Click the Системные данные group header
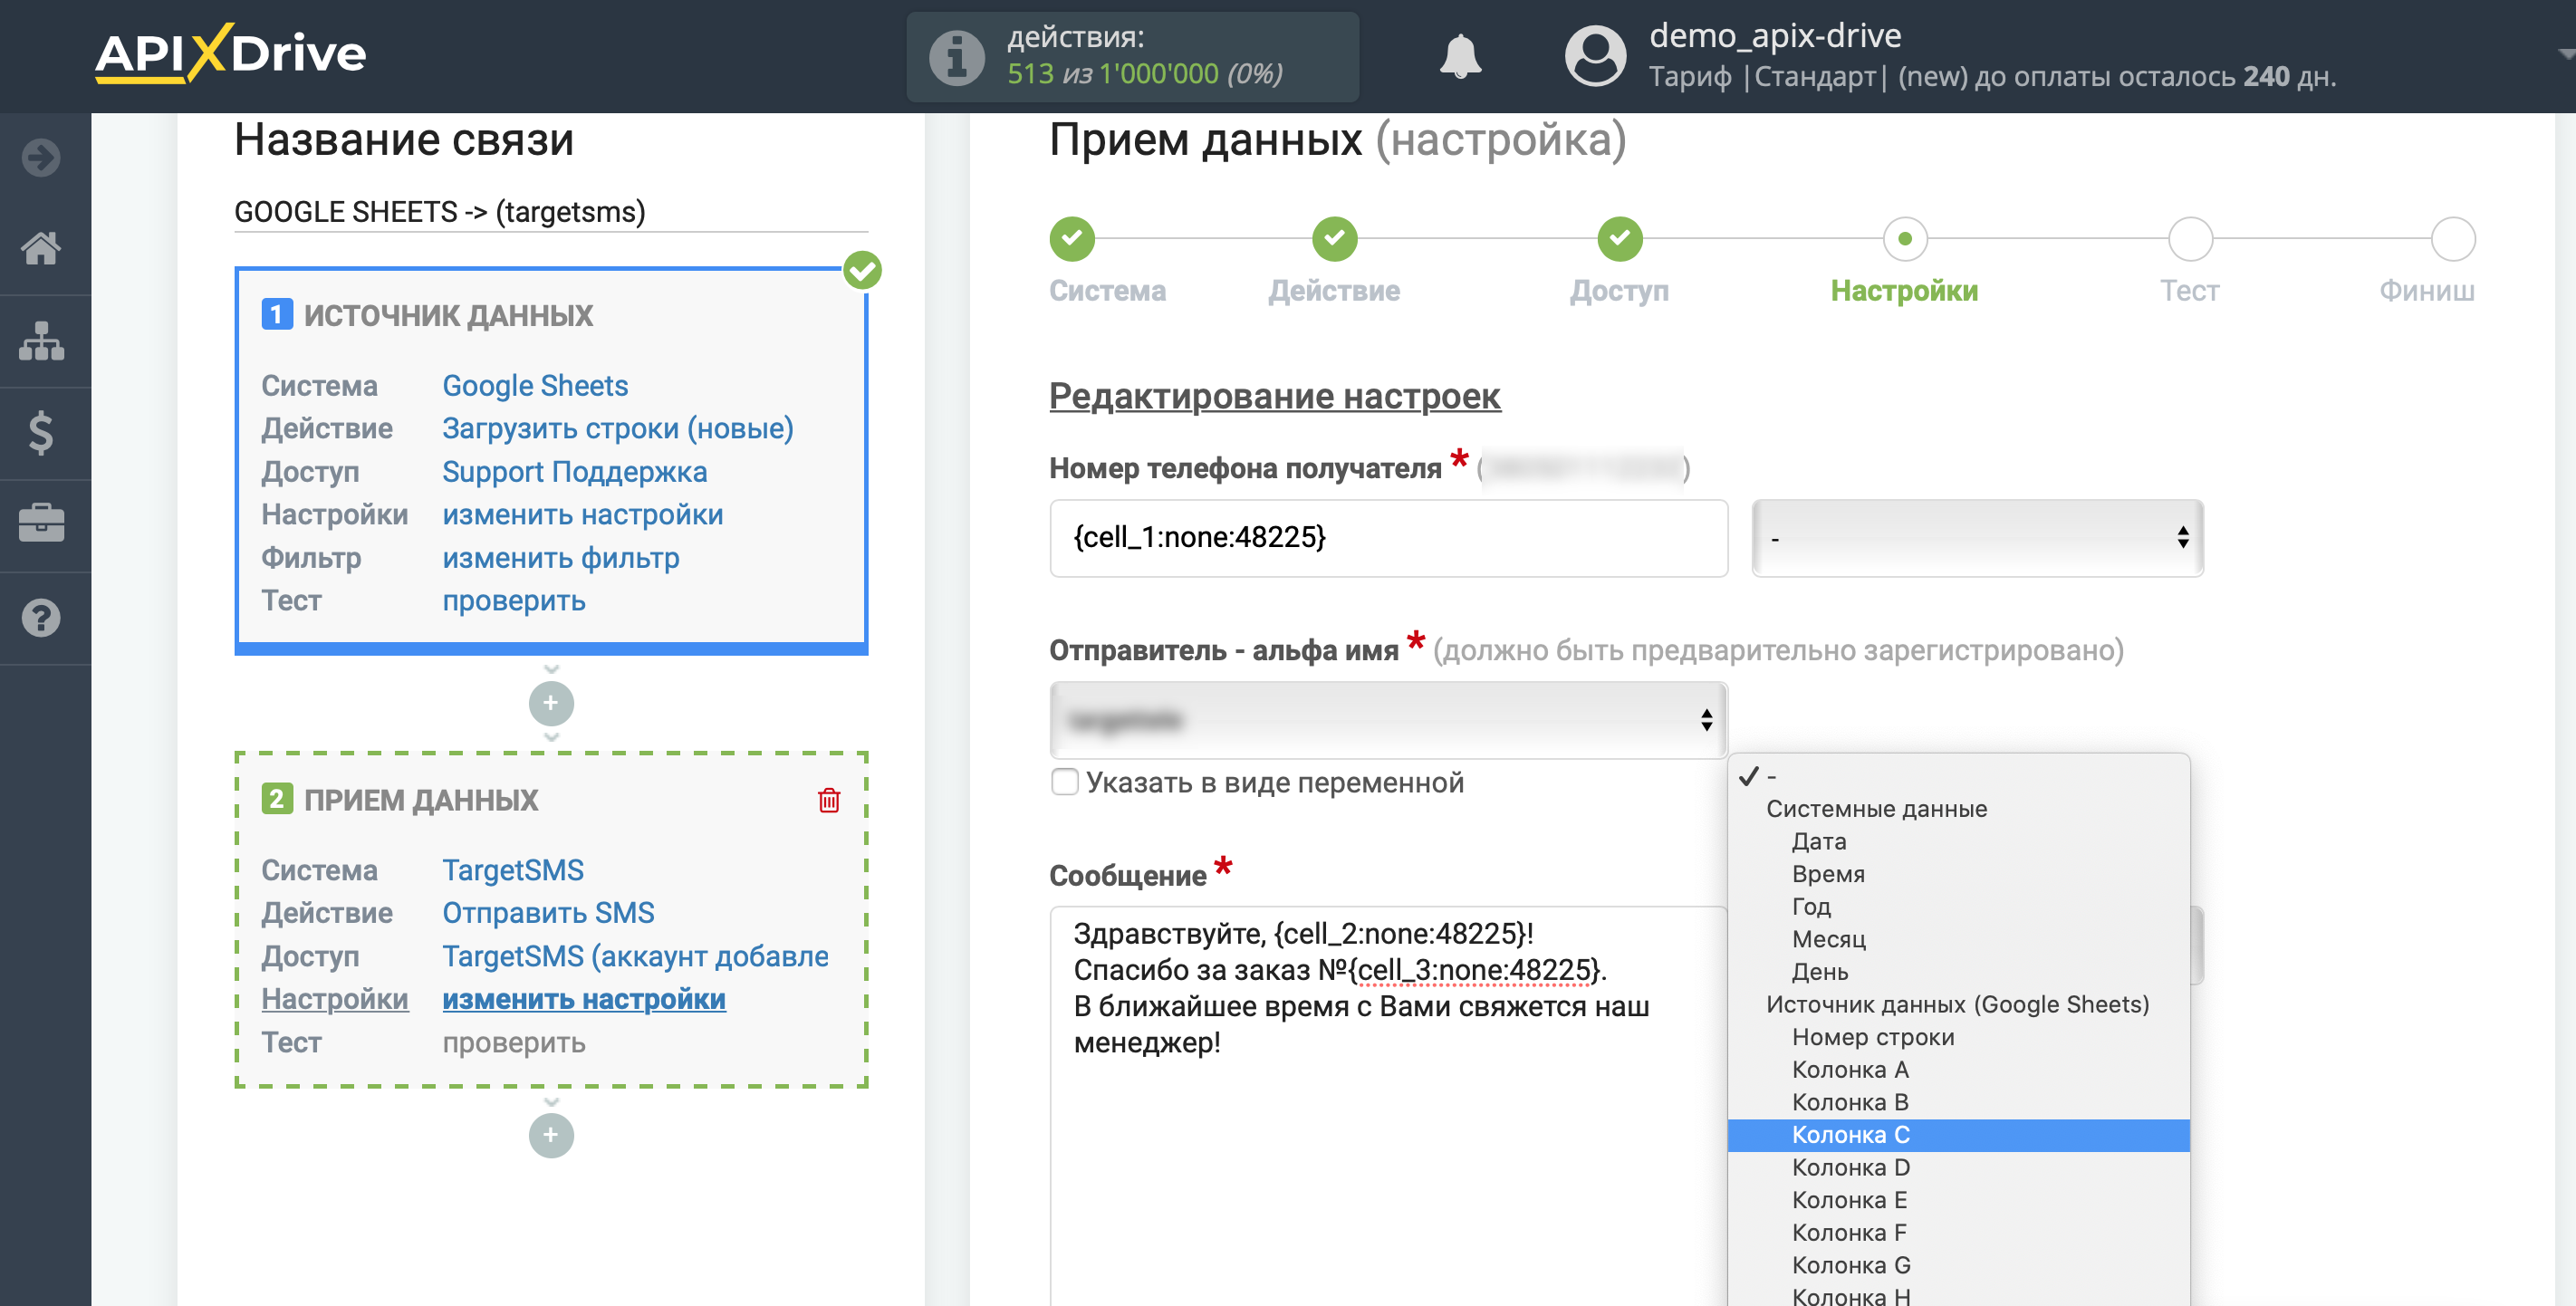The height and width of the screenshot is (1306, 2576). tap(1876, 808)
